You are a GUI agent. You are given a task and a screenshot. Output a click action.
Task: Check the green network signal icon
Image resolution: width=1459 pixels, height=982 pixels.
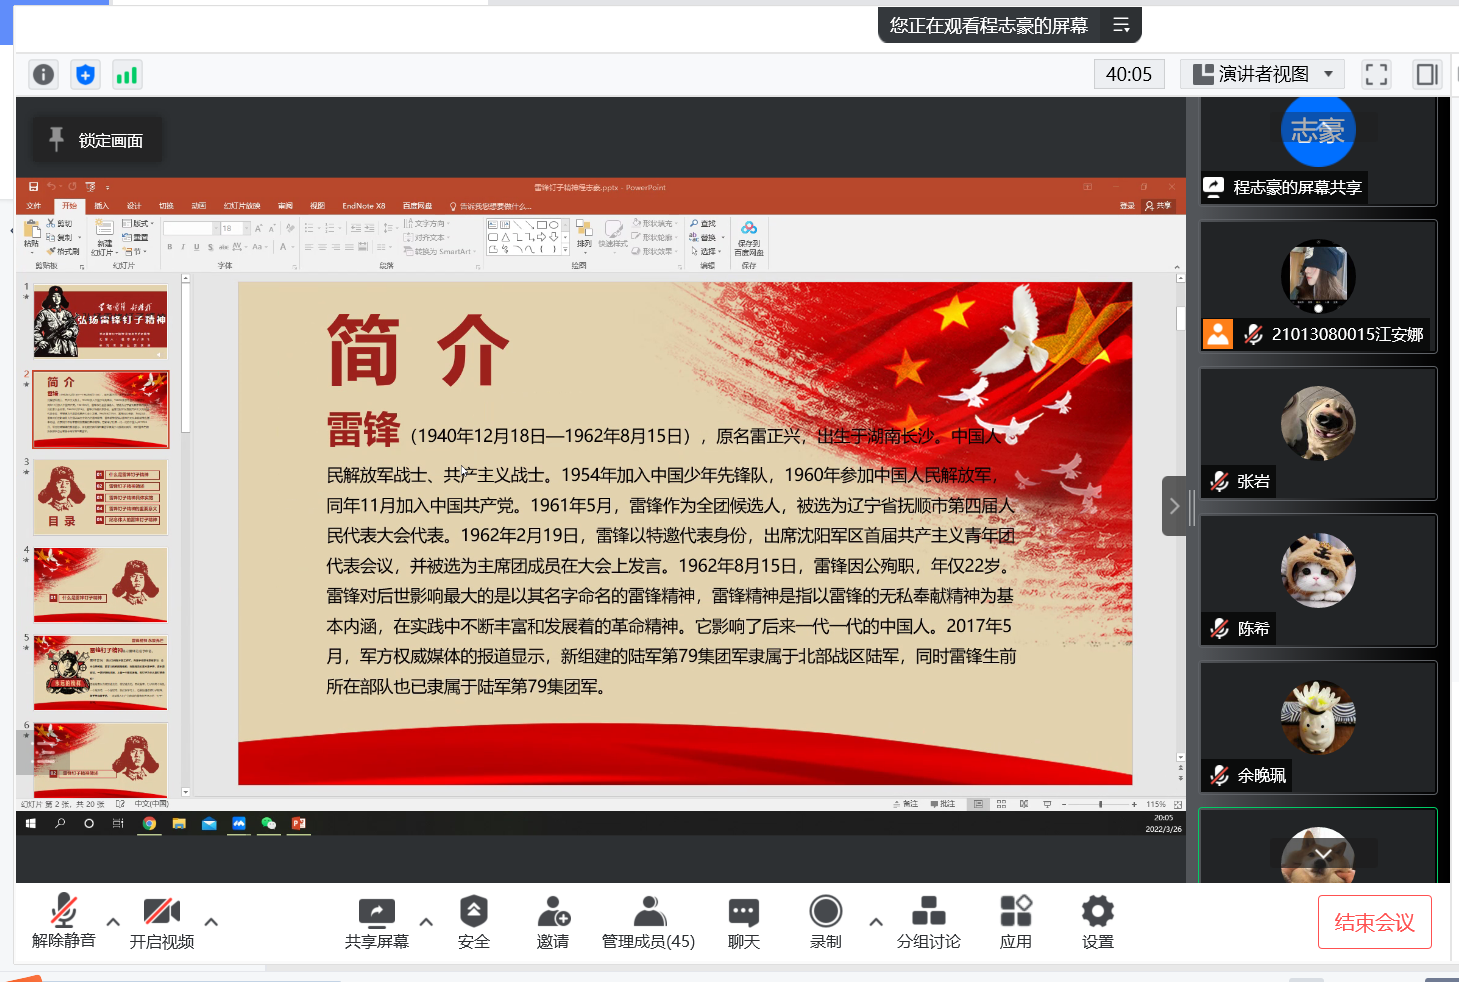click(127, 75)
